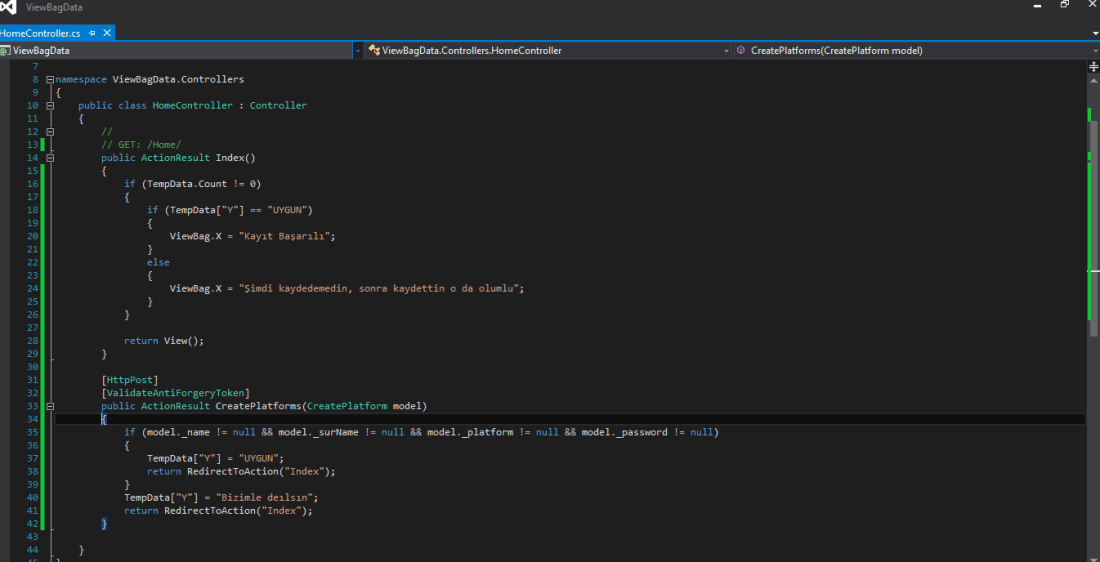Collapse the Index() method region
This screenshot has width=1100, height=562.
coord(50,158)
